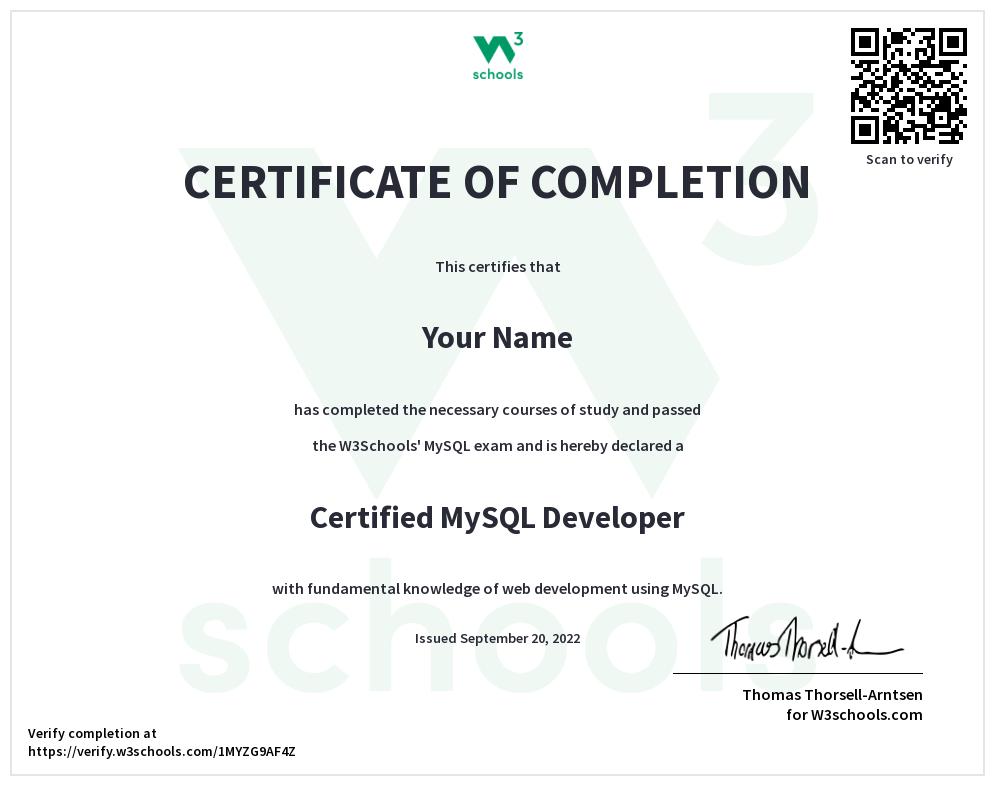Click the Scan to verify label
Viewport: 995px width, 786px height.
point(908,159)
